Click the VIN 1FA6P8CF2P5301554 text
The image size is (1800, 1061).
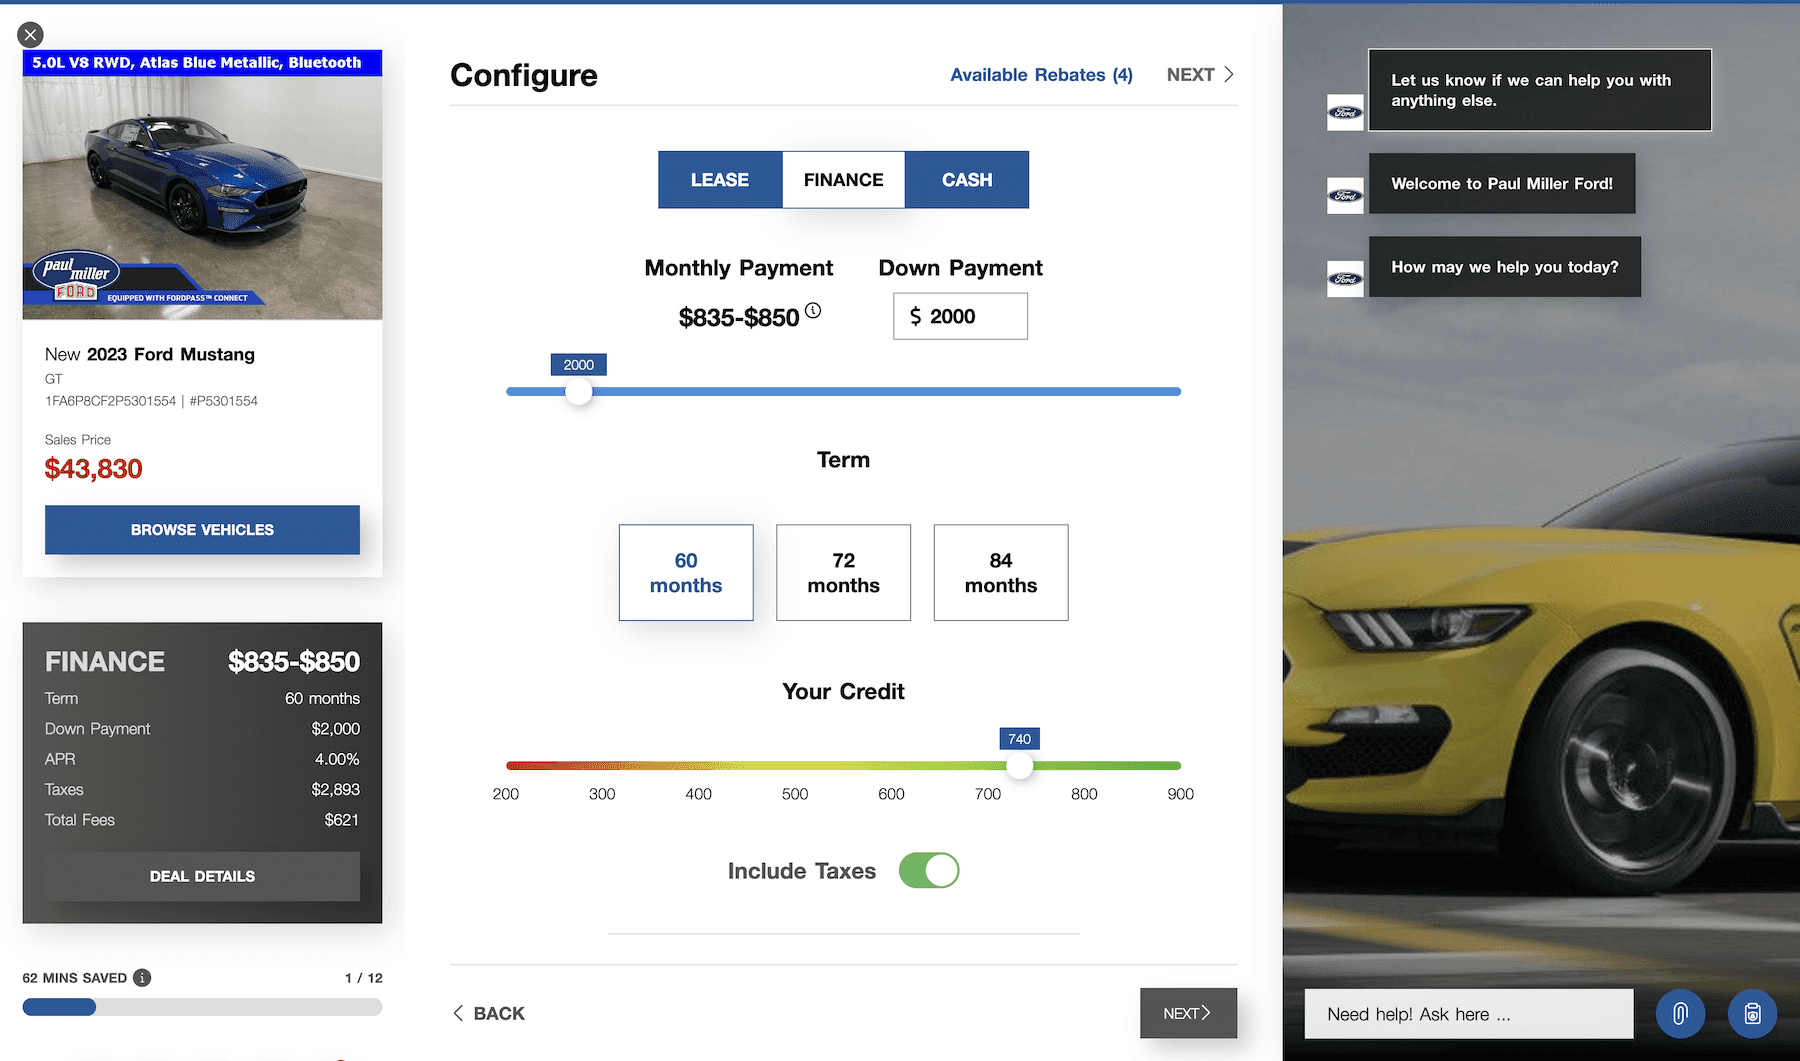point(110,401)
